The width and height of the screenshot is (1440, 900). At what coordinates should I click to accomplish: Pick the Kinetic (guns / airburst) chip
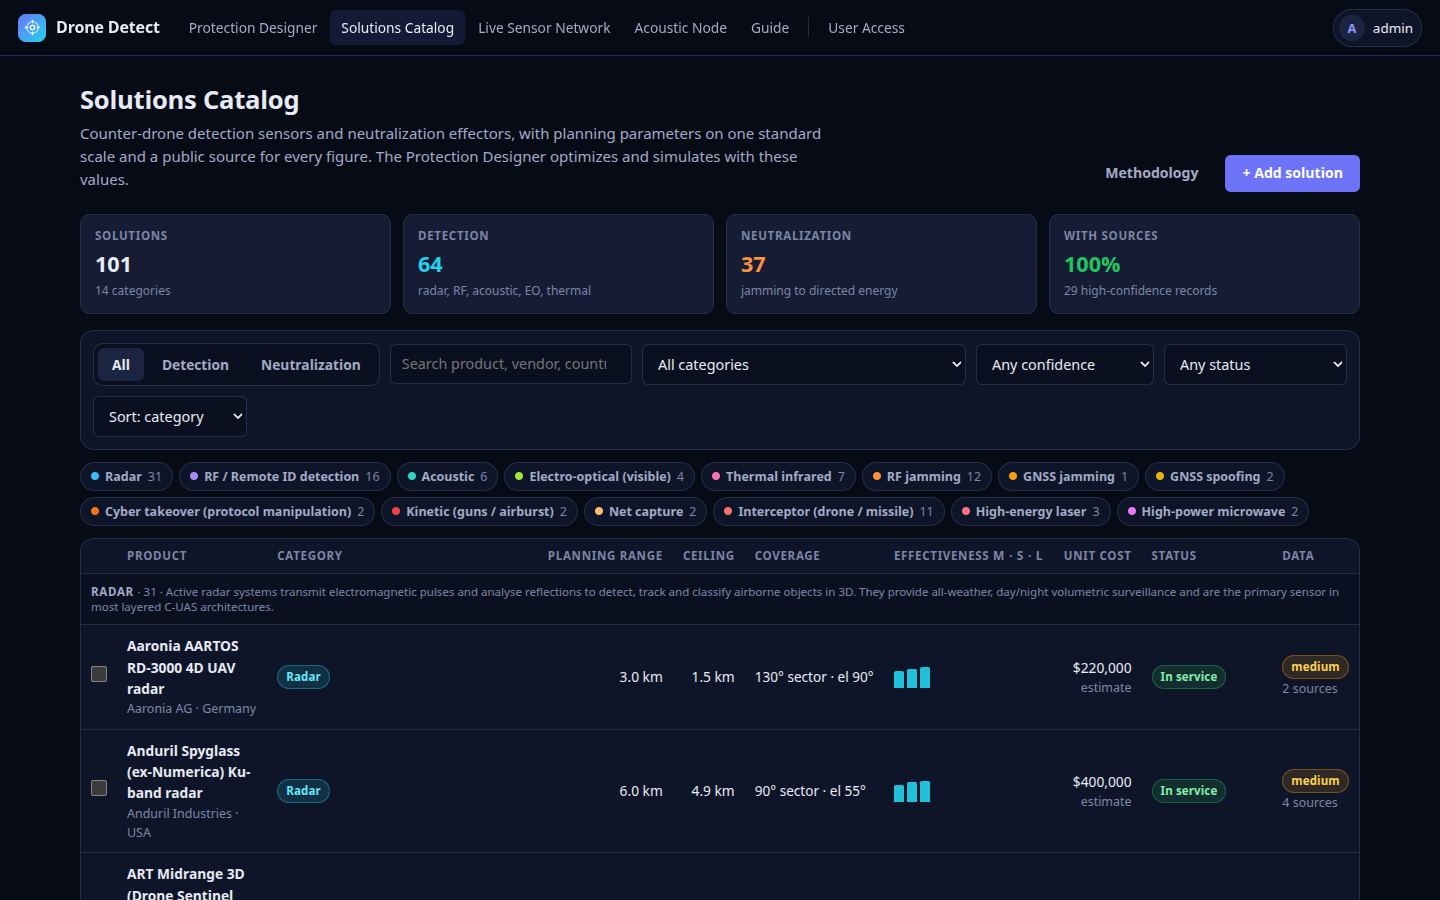coord(479,512)
